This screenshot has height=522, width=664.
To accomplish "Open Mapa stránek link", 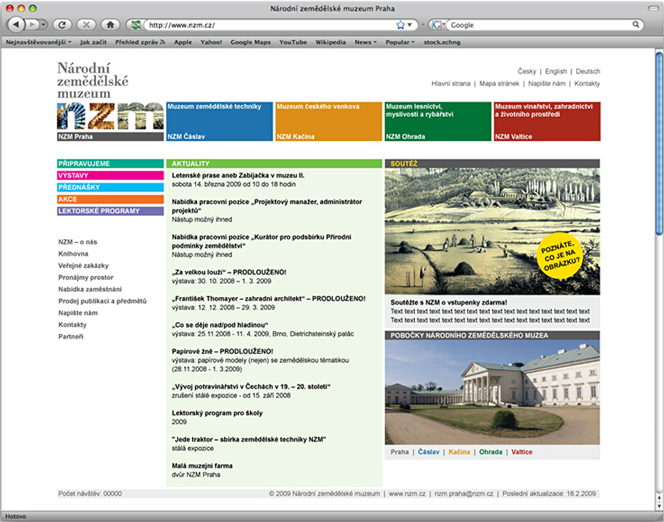I will pyautogui.click(x=499, y=83).
